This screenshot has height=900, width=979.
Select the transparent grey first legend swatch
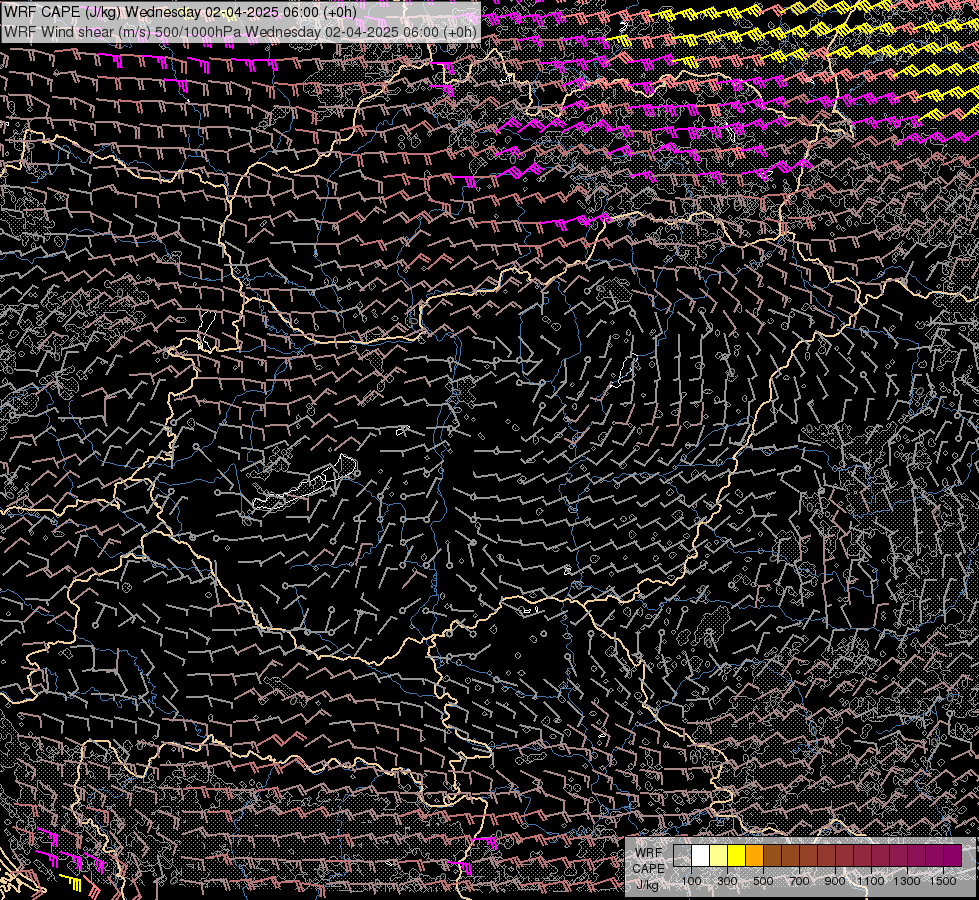[682, 855]
